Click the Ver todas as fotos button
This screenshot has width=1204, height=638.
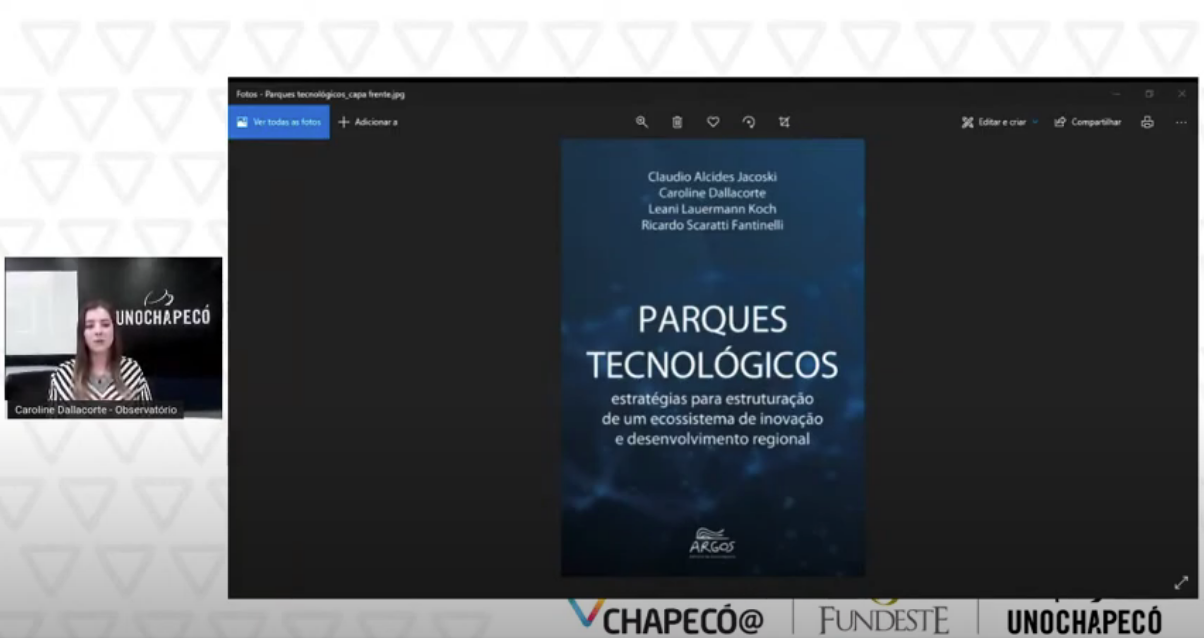point(279,122)
